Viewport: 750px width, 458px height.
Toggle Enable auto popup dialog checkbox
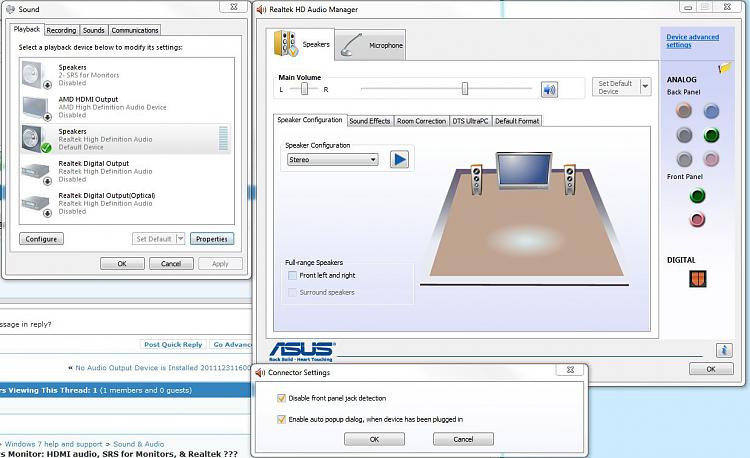pyautogui.click(x=281, y=419)
